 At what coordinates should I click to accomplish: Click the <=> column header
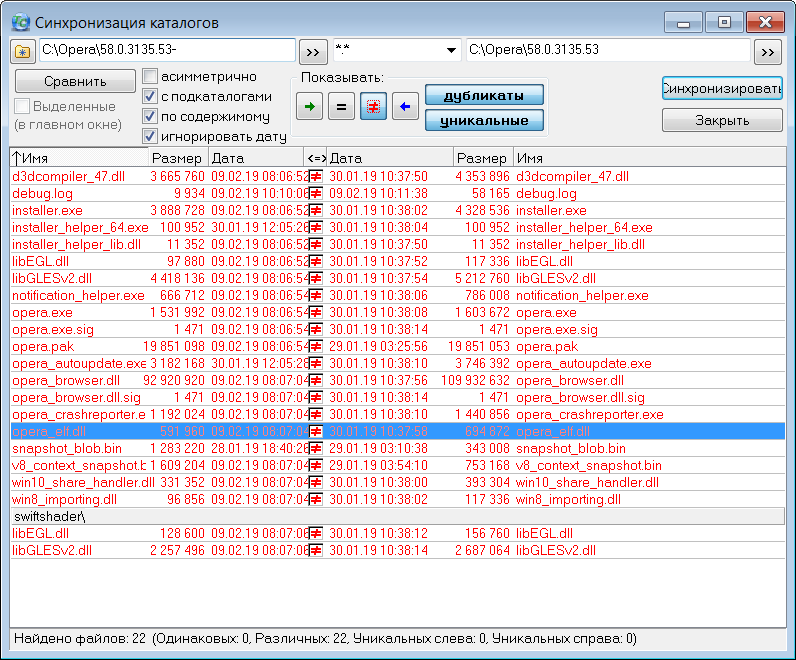point(315,158)
